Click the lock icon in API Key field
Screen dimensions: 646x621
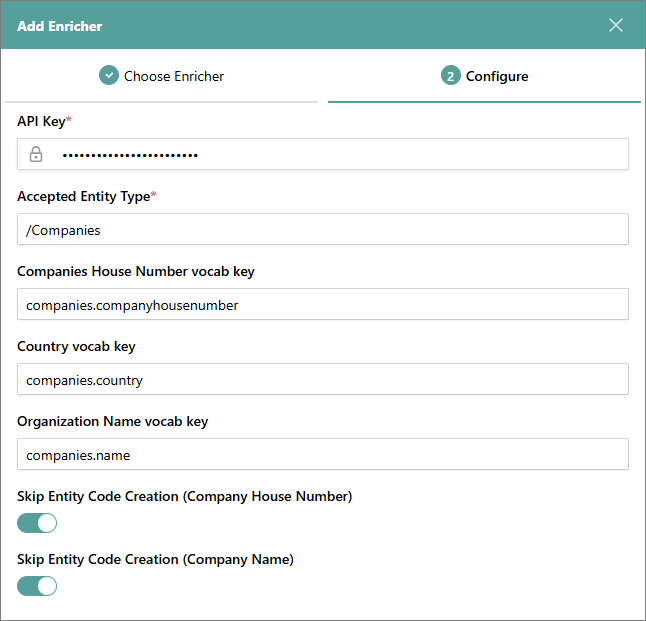pyautogui.click(x=36, y=154)
